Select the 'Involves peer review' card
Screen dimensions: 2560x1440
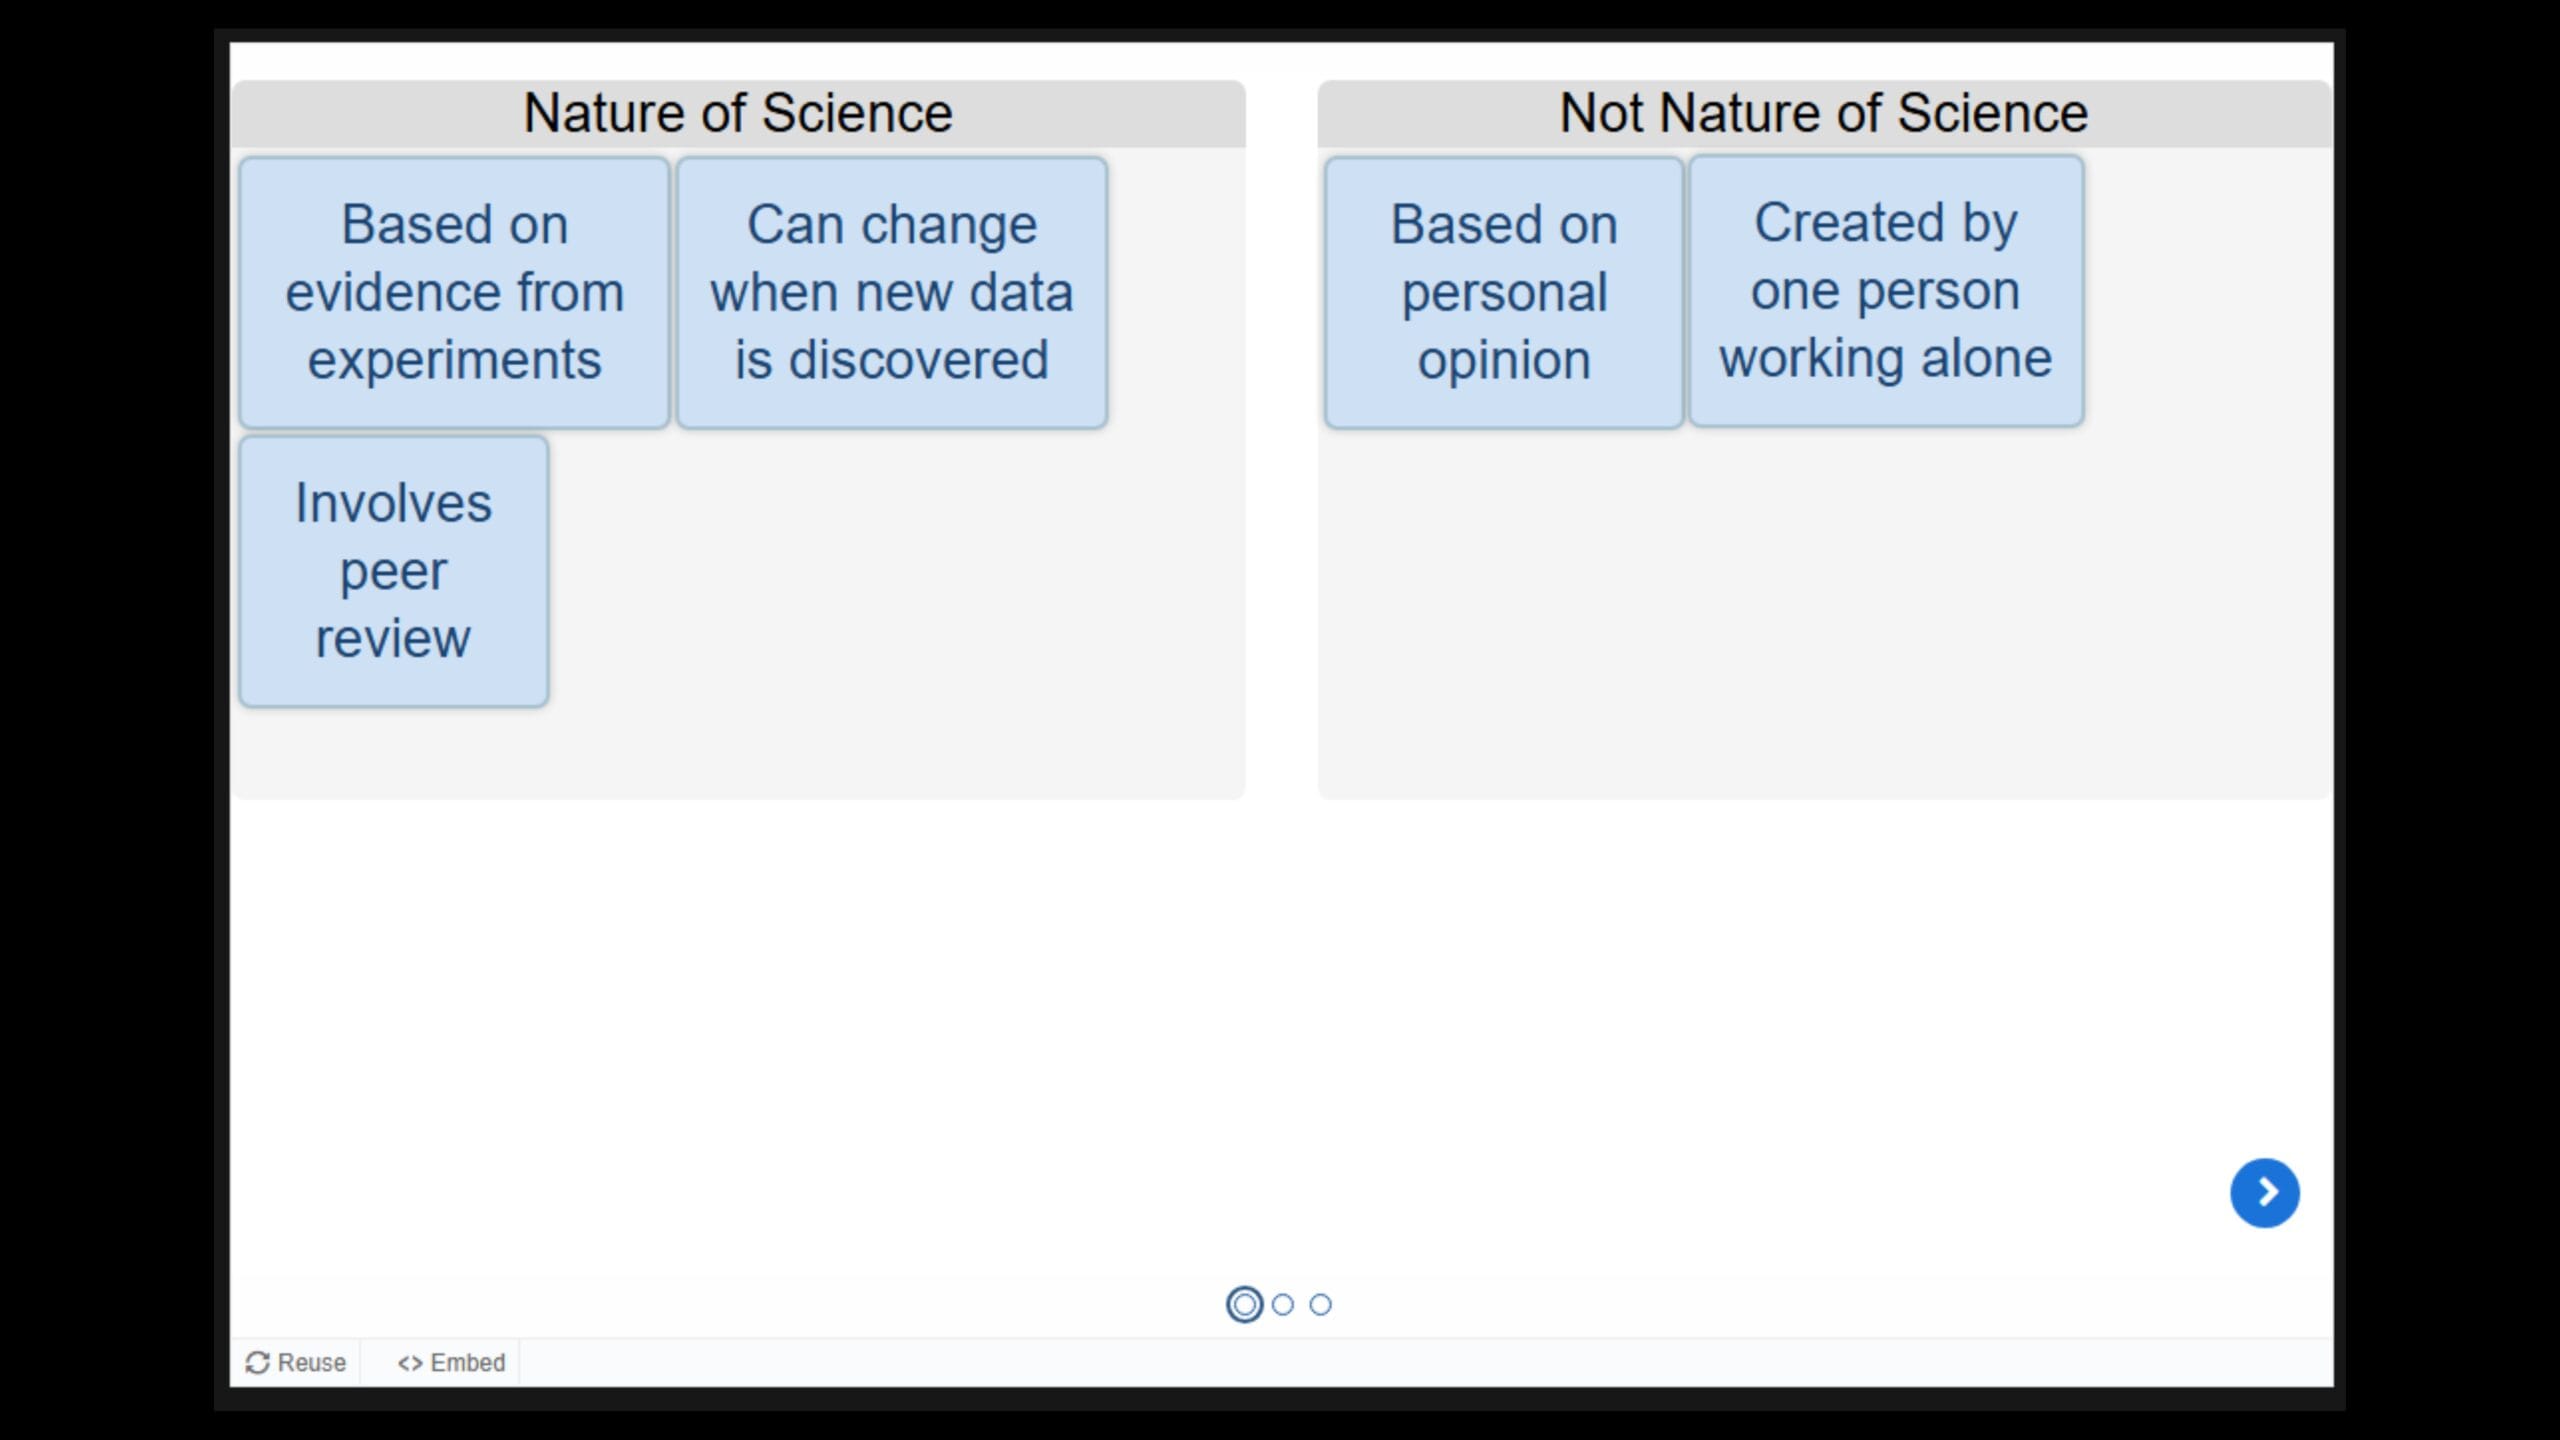(393, 569)
